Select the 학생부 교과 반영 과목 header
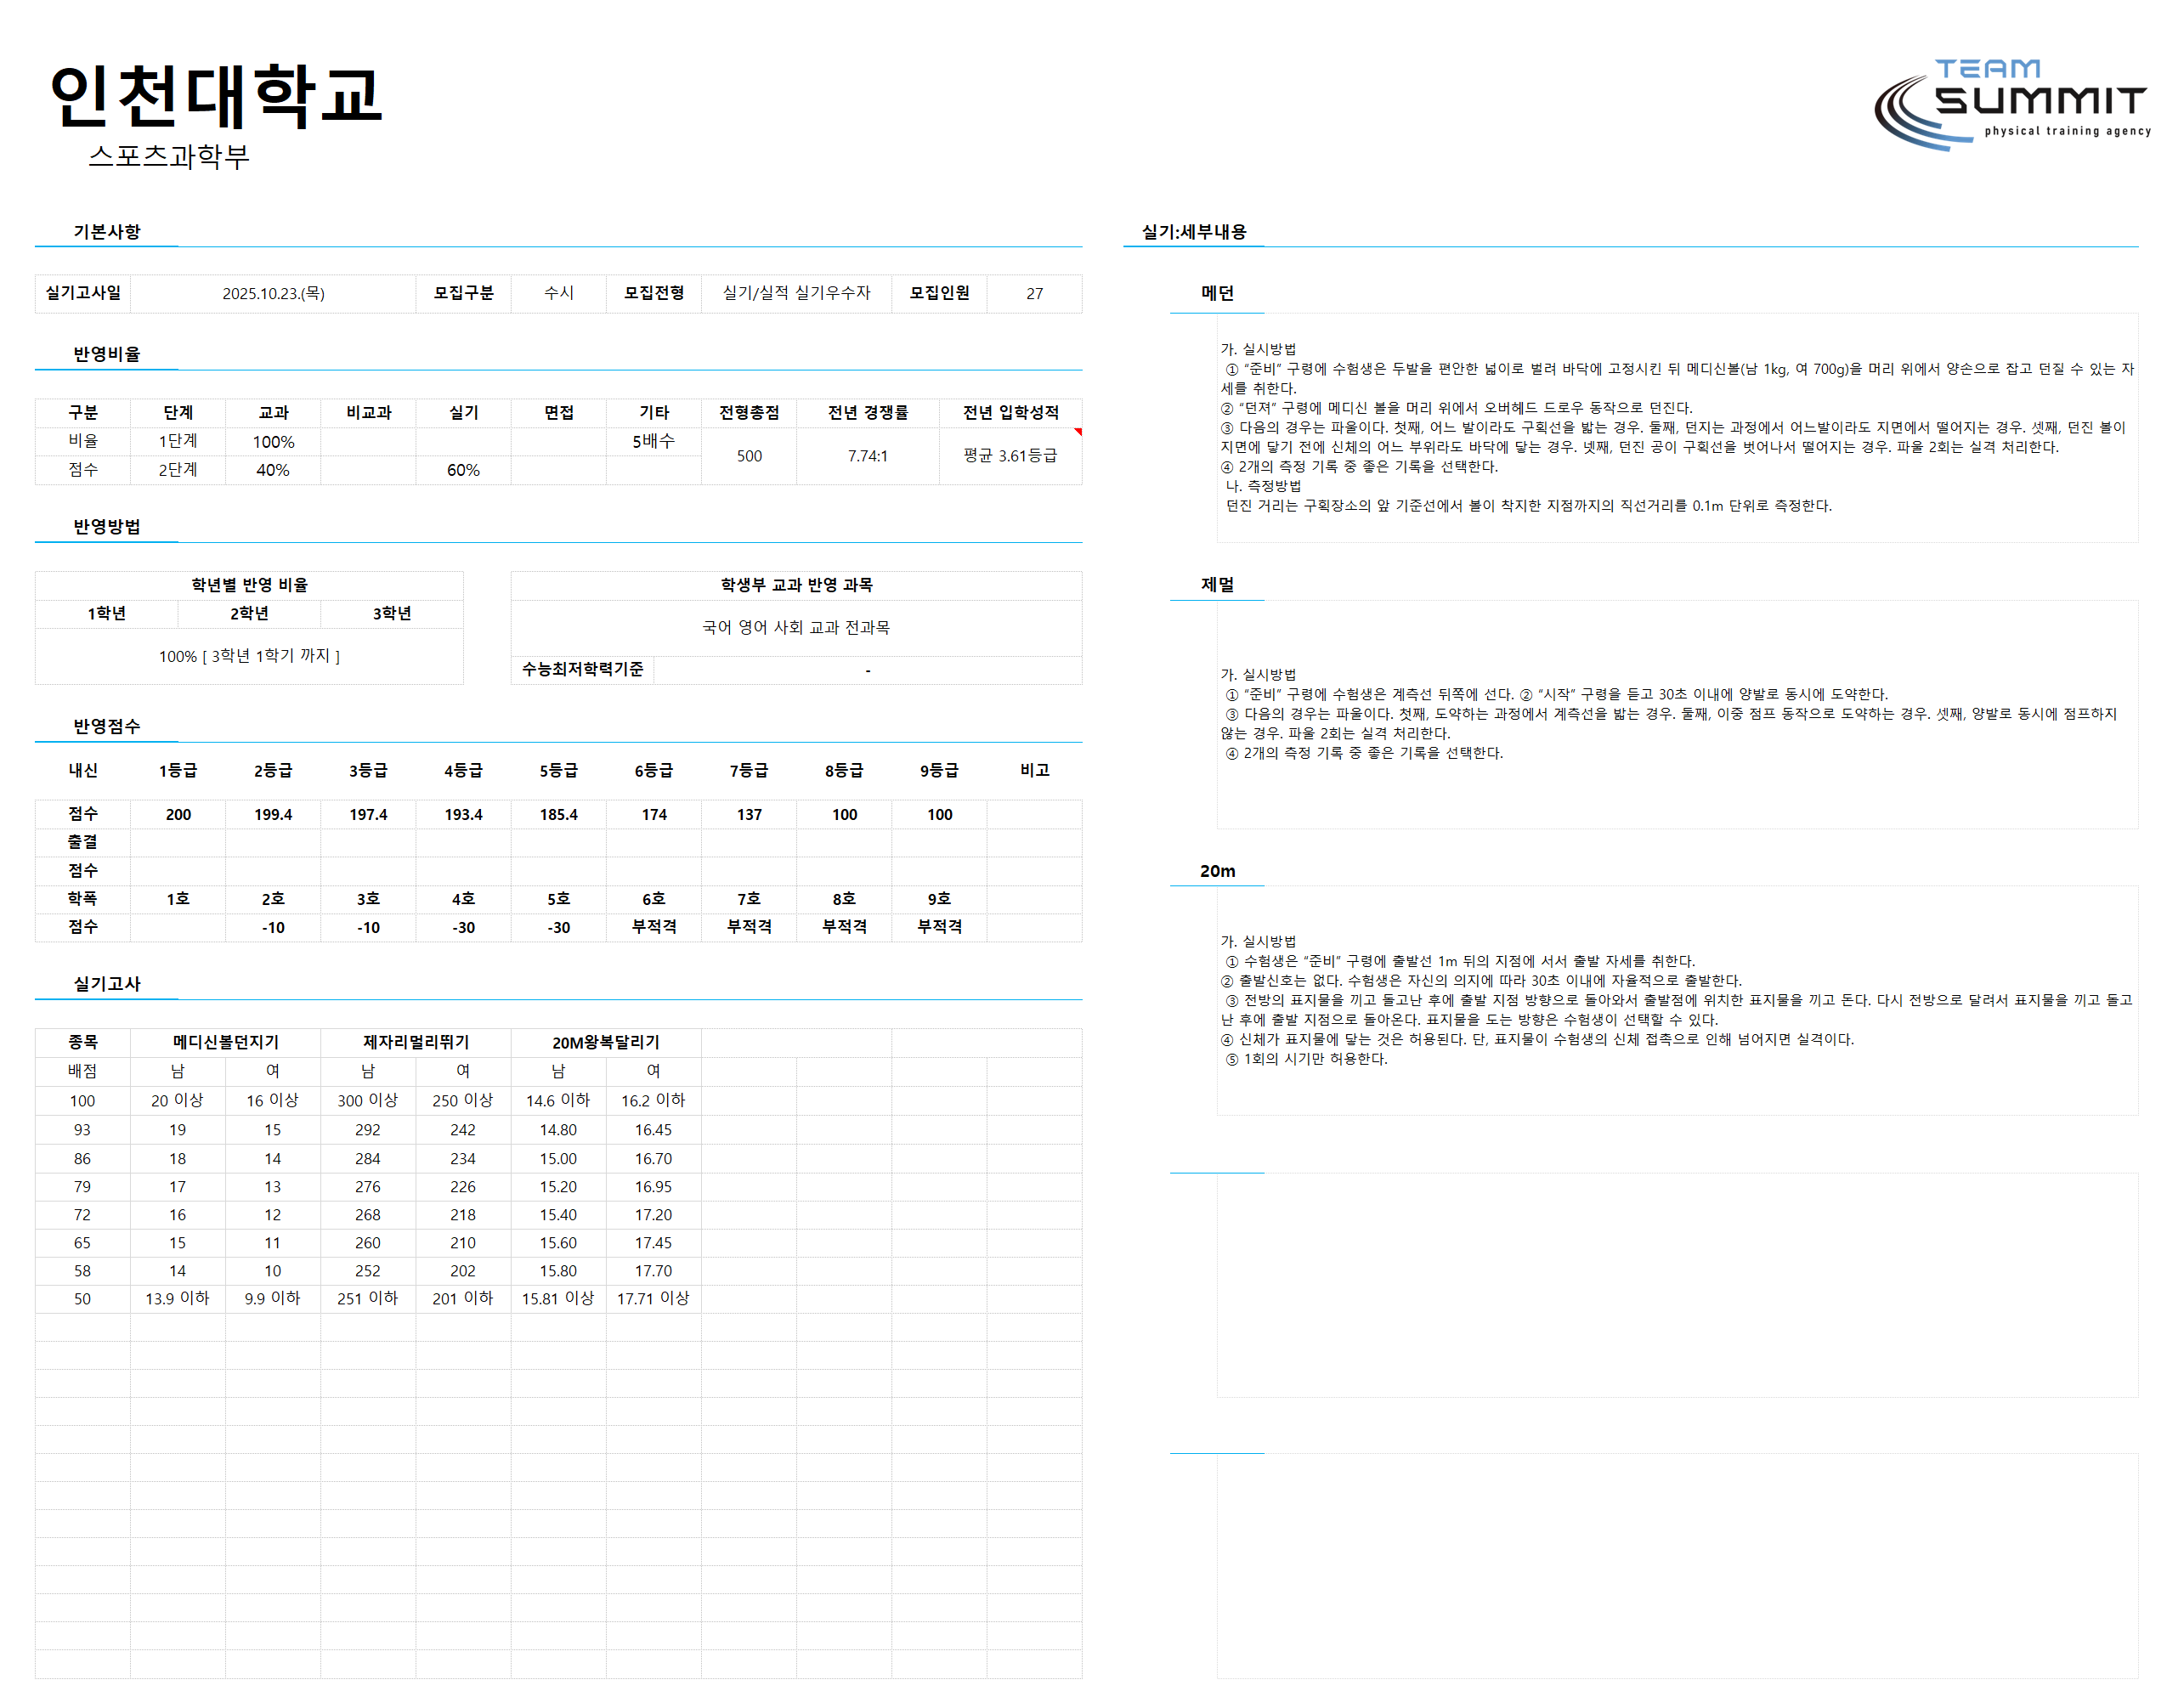The width and height of the screenshot is (2184, 1708). click(797, 585)
